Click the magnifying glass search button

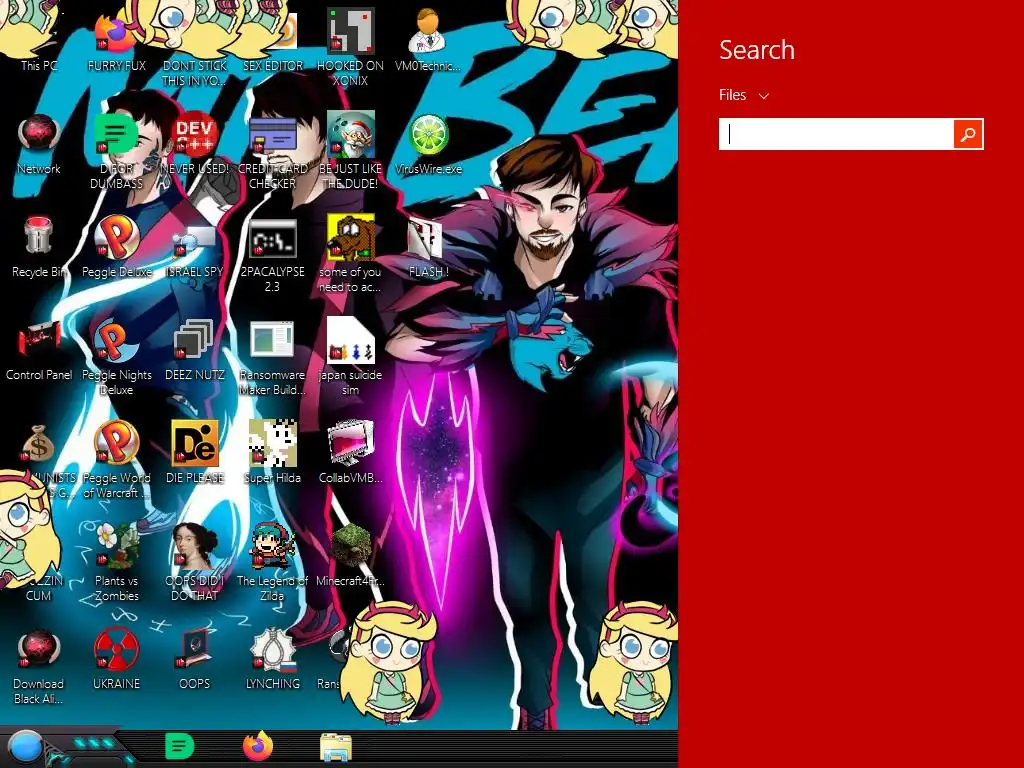tap(968, 134)
